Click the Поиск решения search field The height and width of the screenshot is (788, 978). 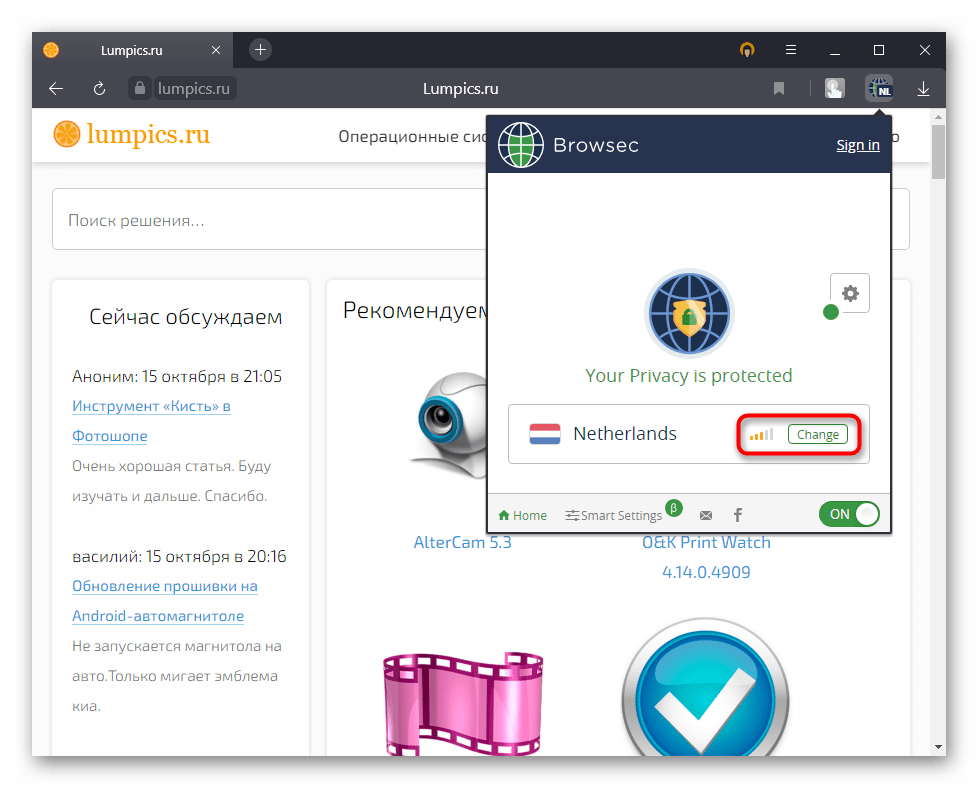270,220
